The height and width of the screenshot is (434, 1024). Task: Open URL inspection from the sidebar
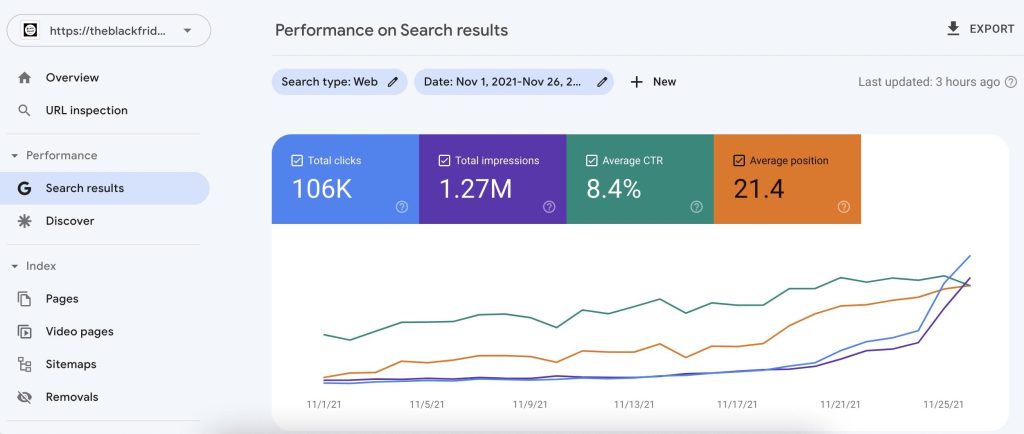(x=86, y=111)
